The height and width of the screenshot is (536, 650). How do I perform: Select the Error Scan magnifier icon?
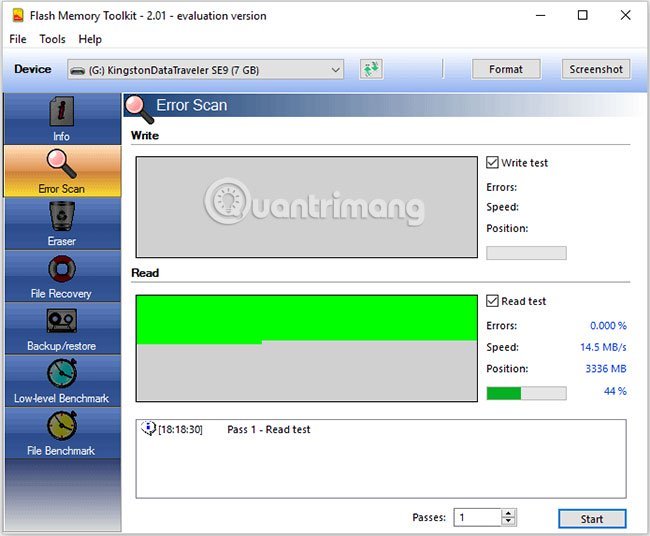62,163
